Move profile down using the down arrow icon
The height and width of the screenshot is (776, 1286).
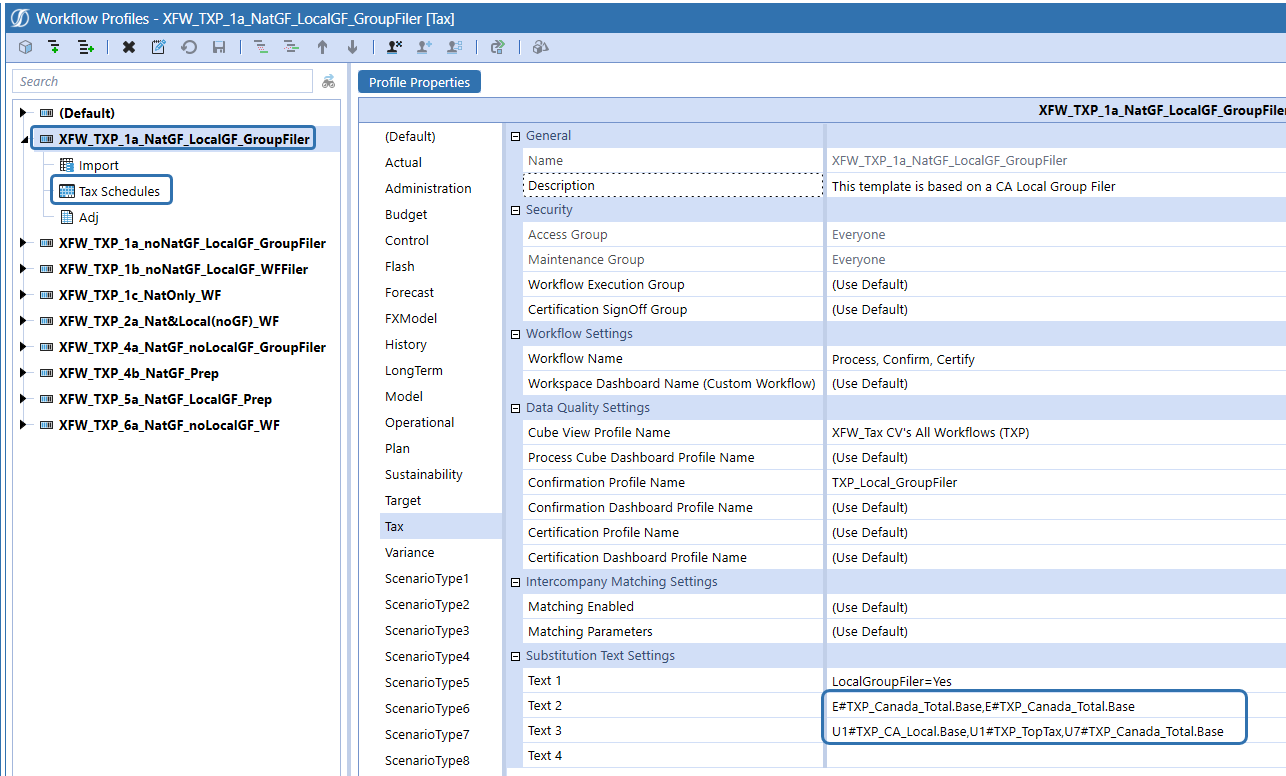click(351, 47)
